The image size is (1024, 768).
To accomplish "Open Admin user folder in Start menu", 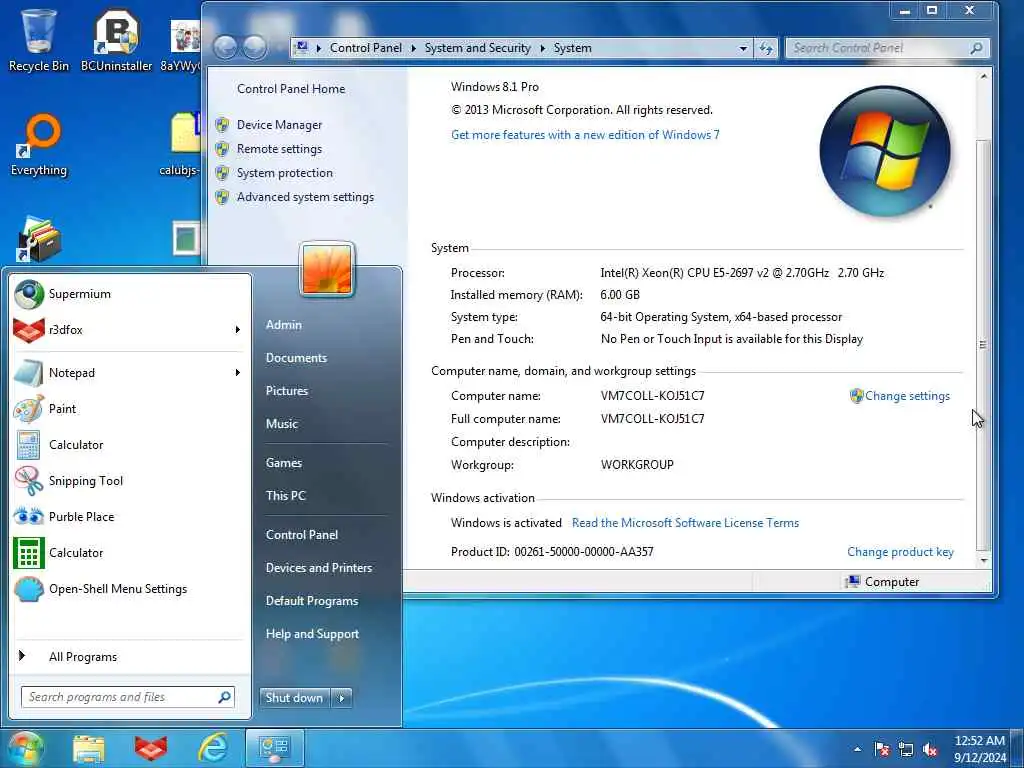I will [x=283, y=325].
